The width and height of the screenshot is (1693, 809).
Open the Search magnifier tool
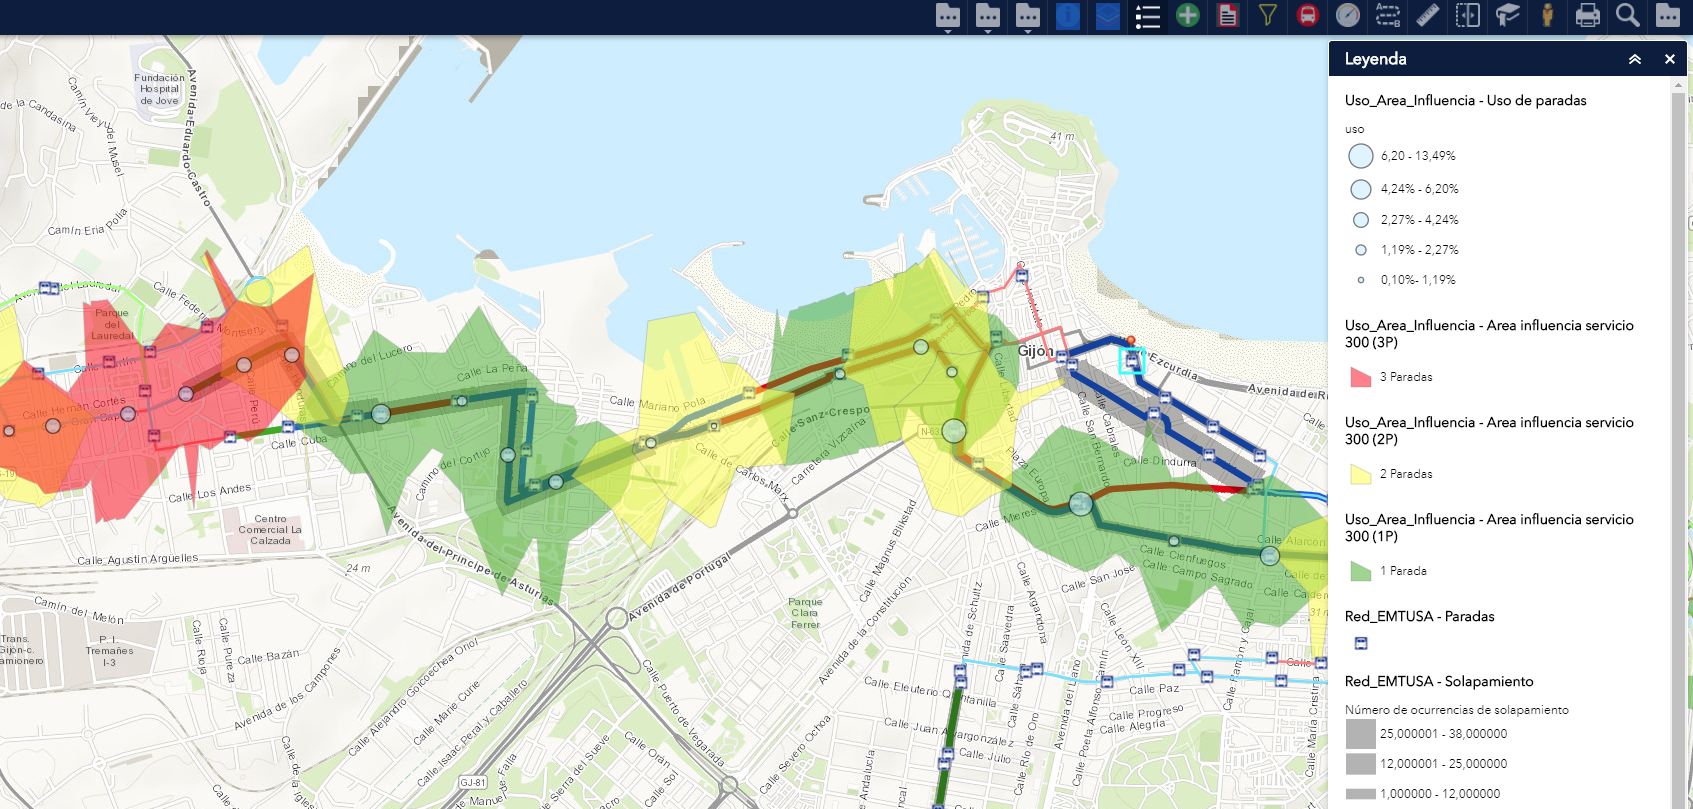pyautogui.click(x=1628, y=16)
